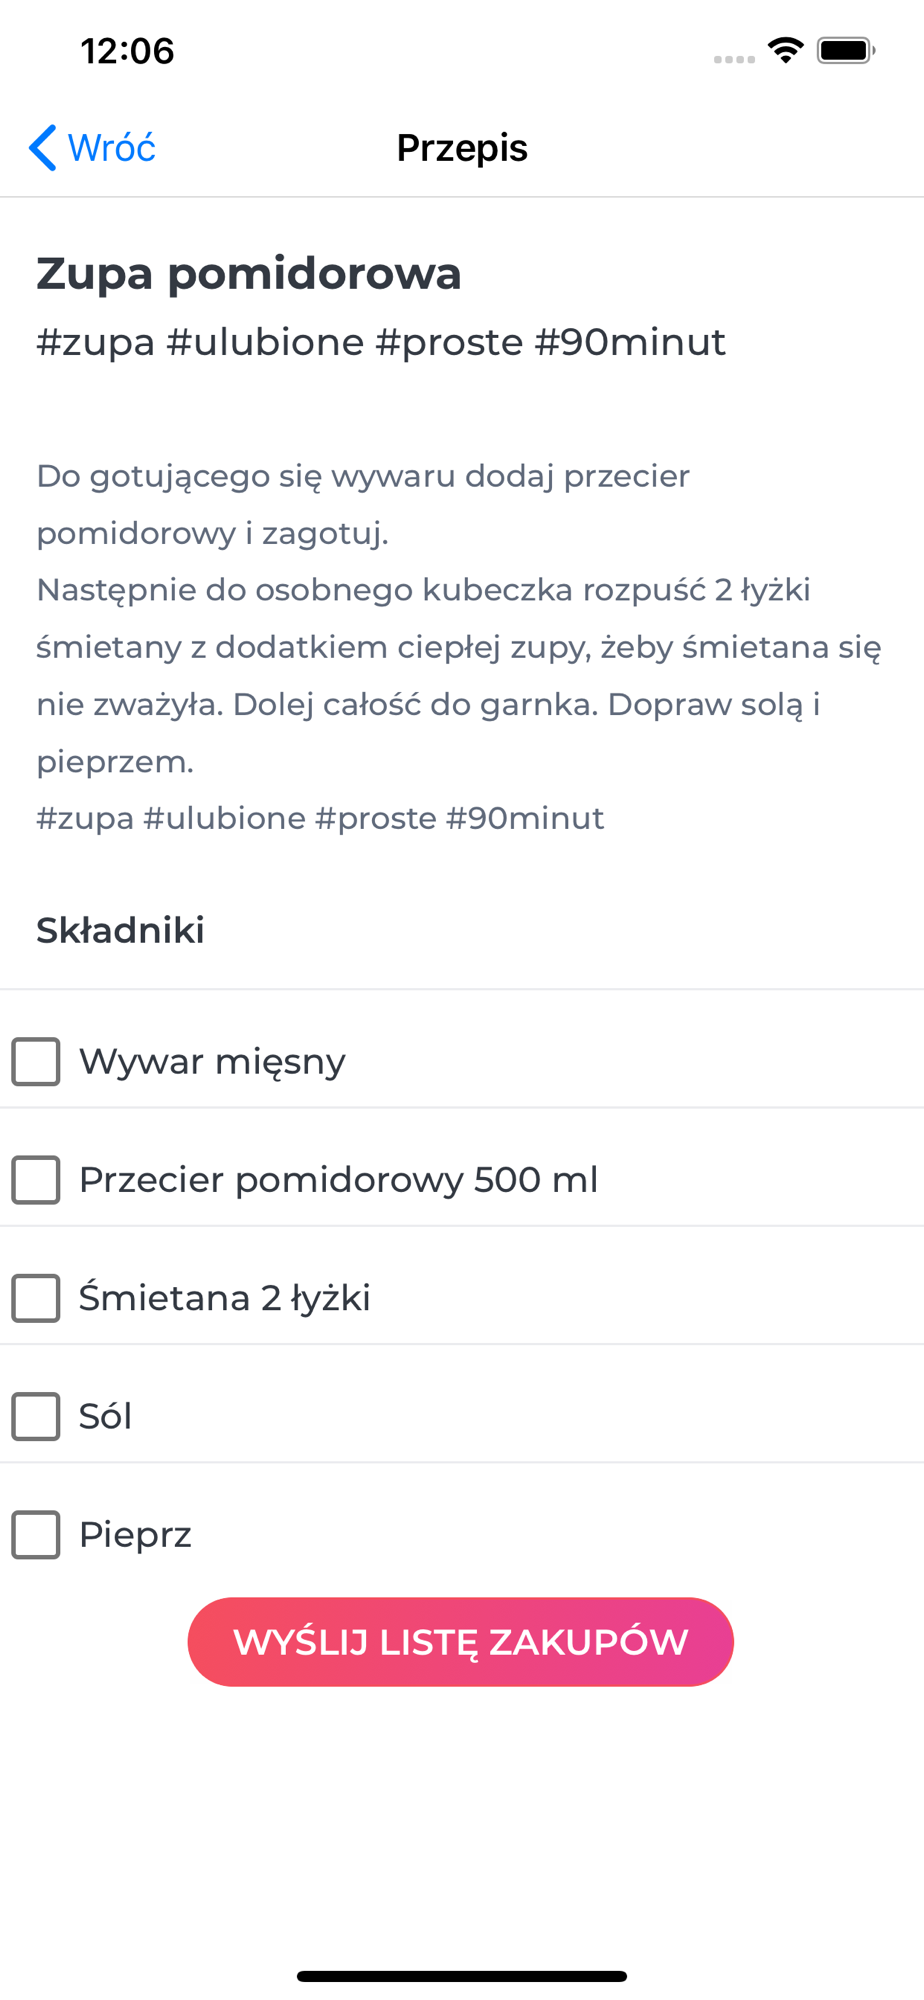The image size is (924, 2000).
Task: Mark the Sól ingredient checkbox
Action: pos(36,1416)
